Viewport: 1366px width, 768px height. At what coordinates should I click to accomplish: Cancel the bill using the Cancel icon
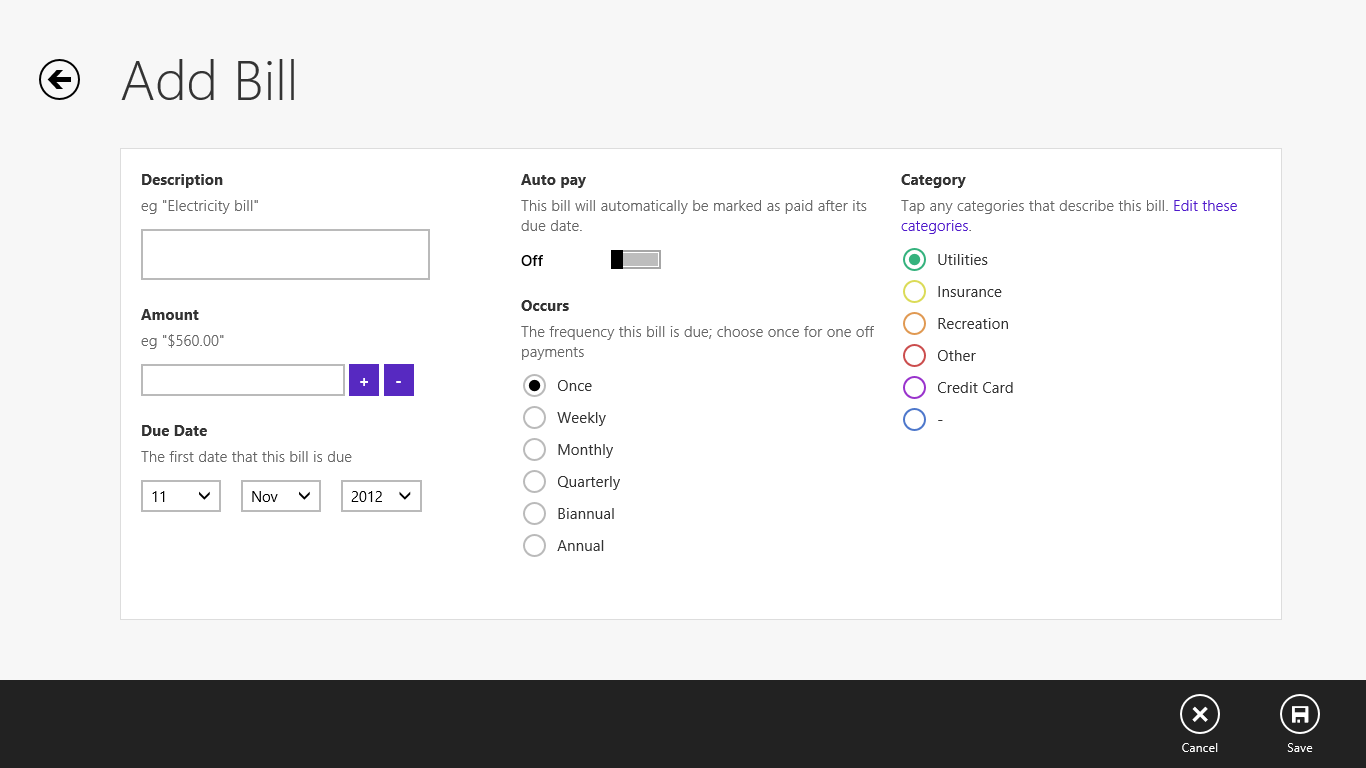coord(1199,714)
